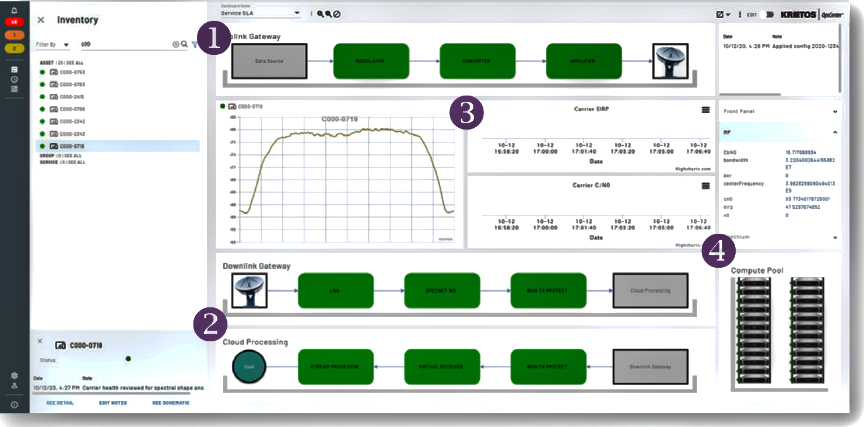Click the EDIT NOTES link
This screenshot has height=427, width=864.
(113, 403)
